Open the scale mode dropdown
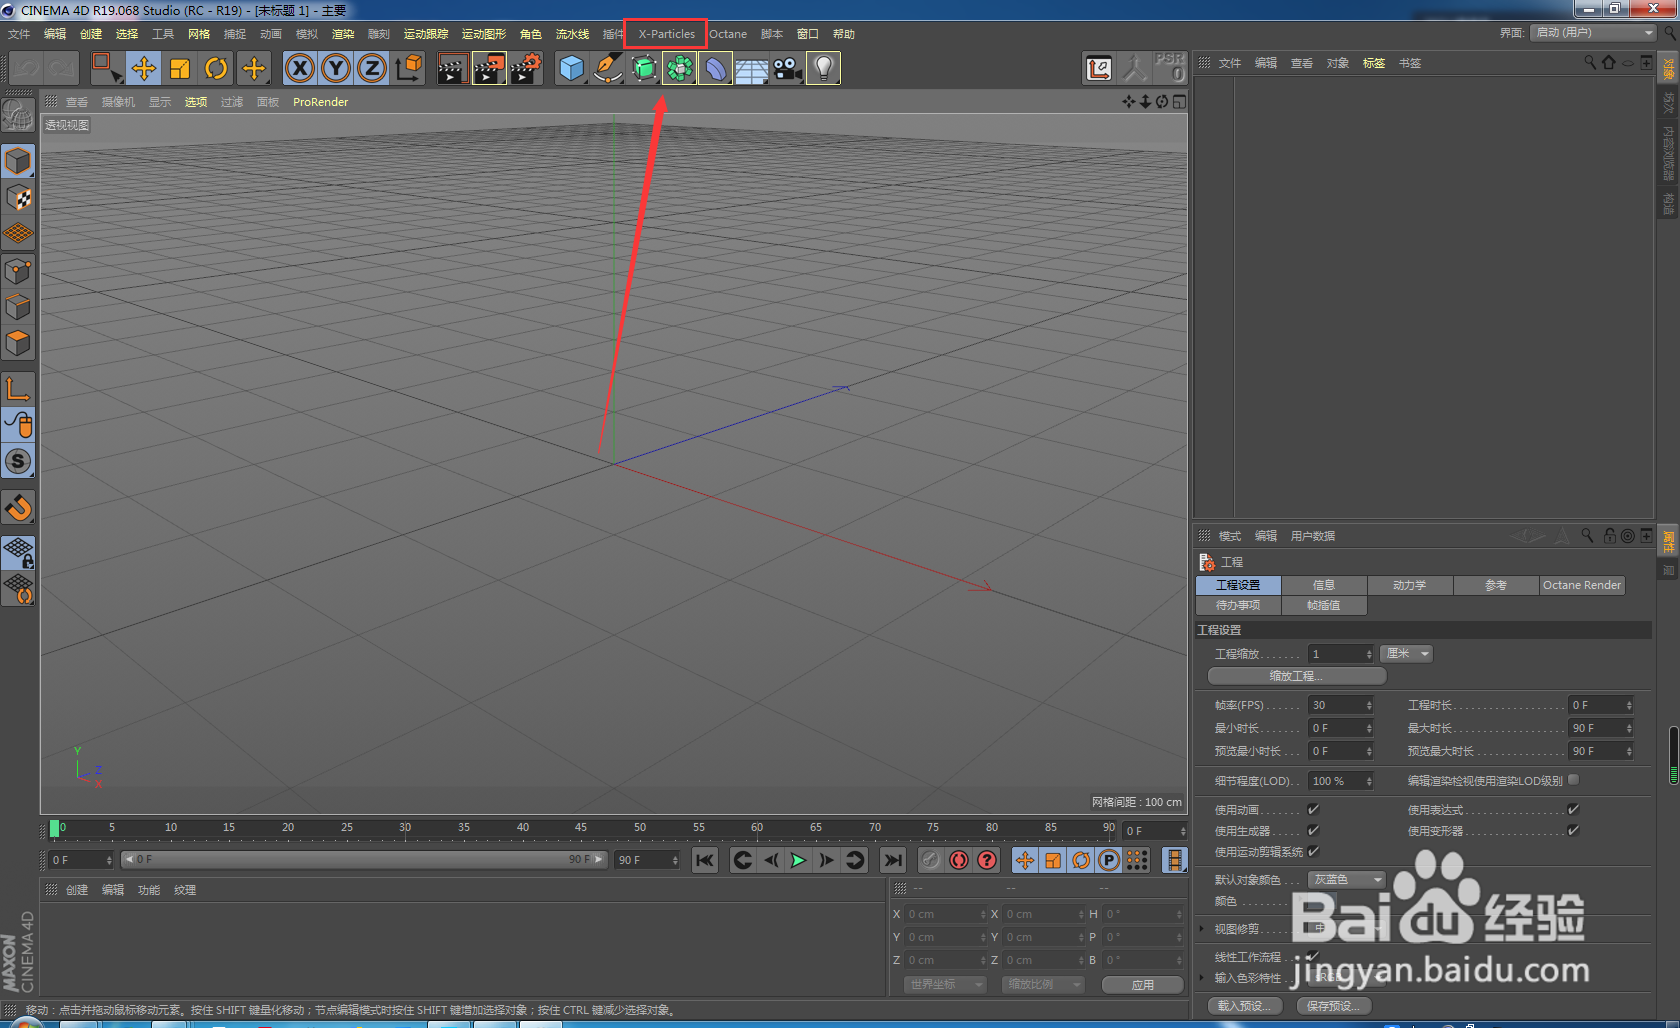Viewport: 1680px width, 1028px height. click(x=1043, y=984)
